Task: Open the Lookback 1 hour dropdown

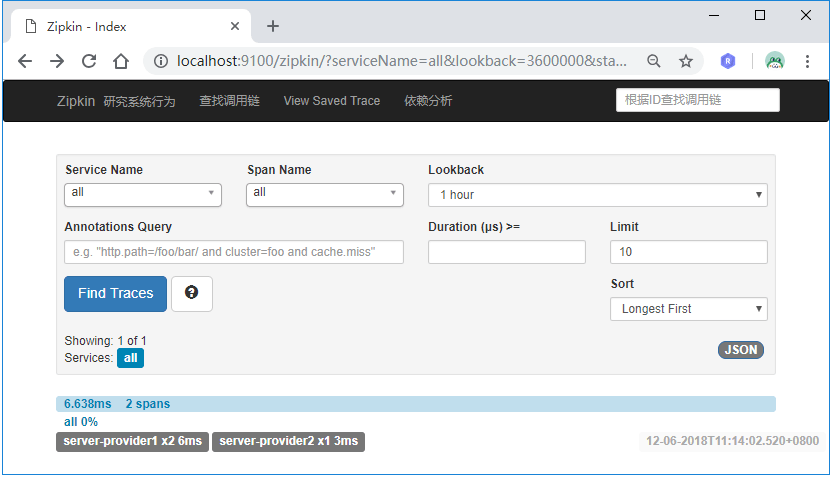Action: pos(597,195)
